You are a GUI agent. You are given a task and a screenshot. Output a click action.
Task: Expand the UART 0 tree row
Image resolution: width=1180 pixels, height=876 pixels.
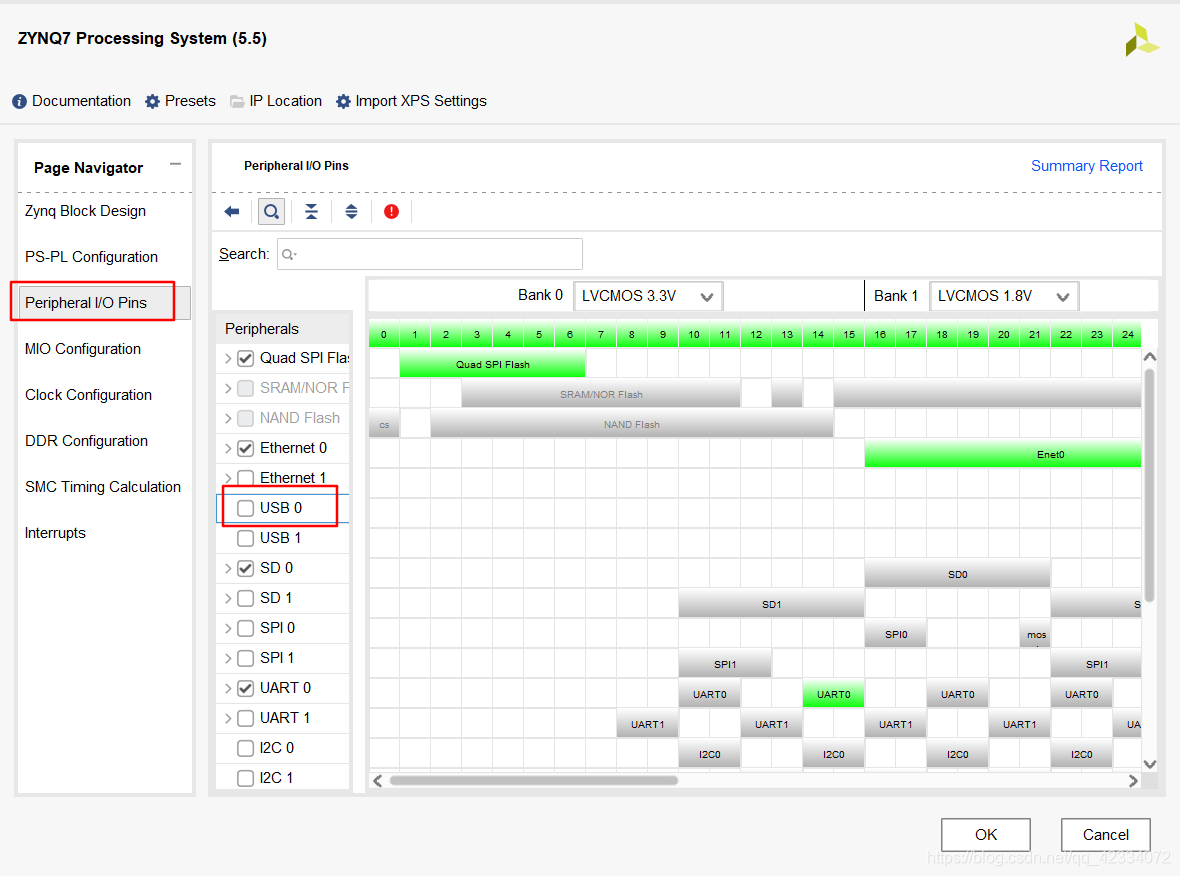(228, 688)
